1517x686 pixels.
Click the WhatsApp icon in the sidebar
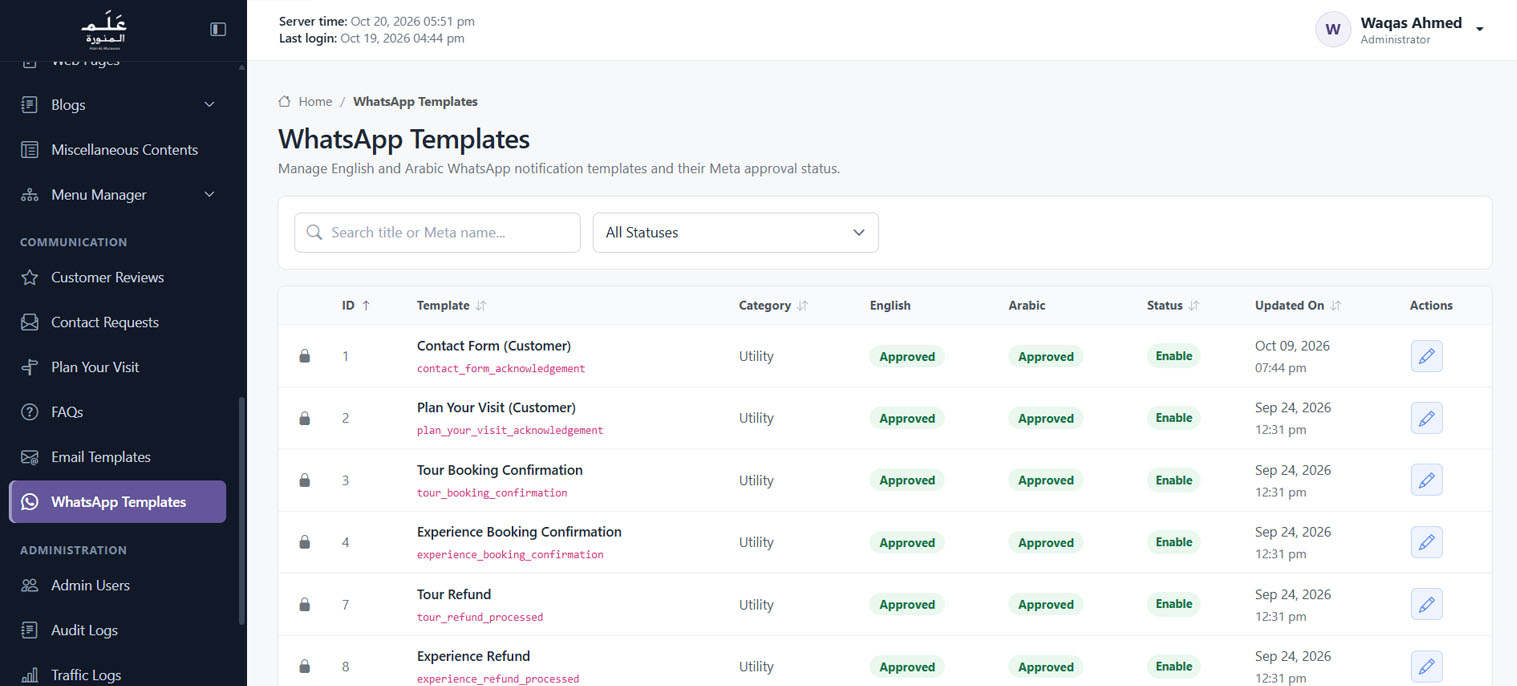click(x=30, y=502)
